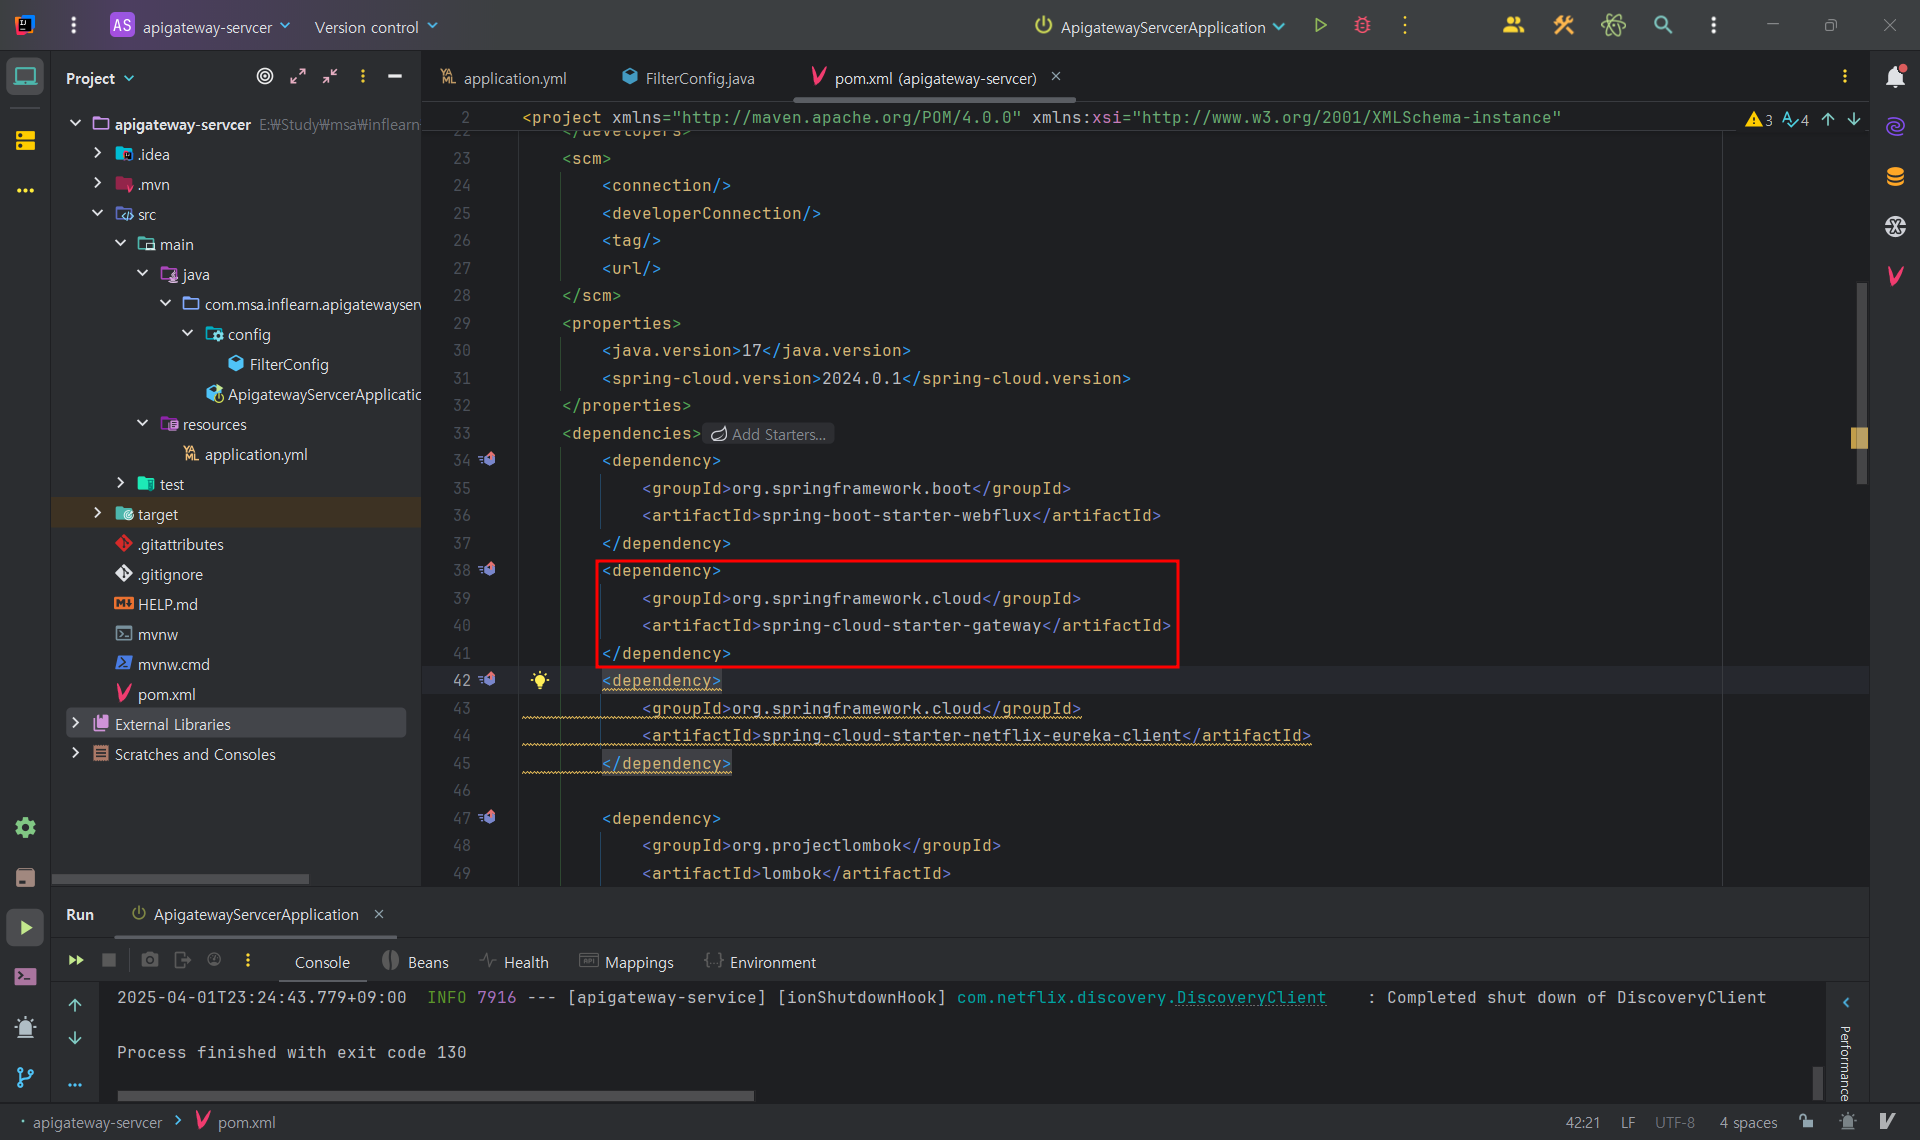Expand the target folder
This screenshot has height=1140, width=1920.
[97, 513]
